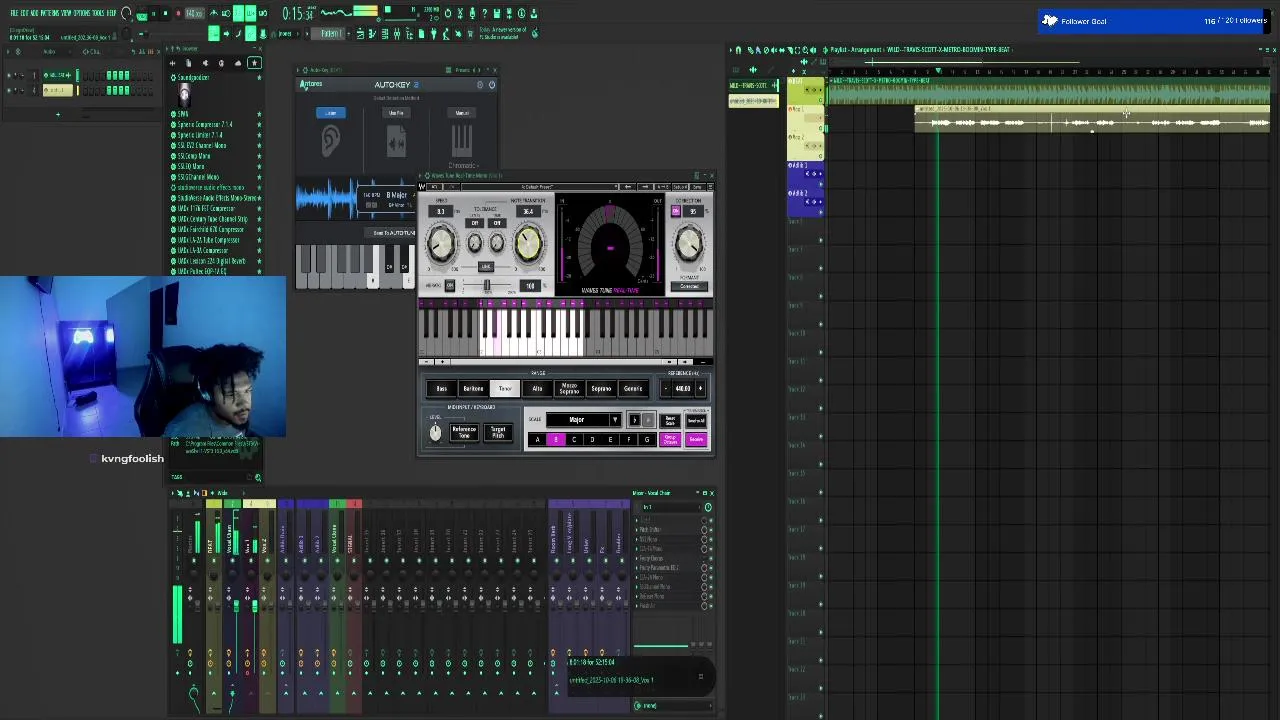
Task: Click the Target Pitch button
Action: point(498,431)
